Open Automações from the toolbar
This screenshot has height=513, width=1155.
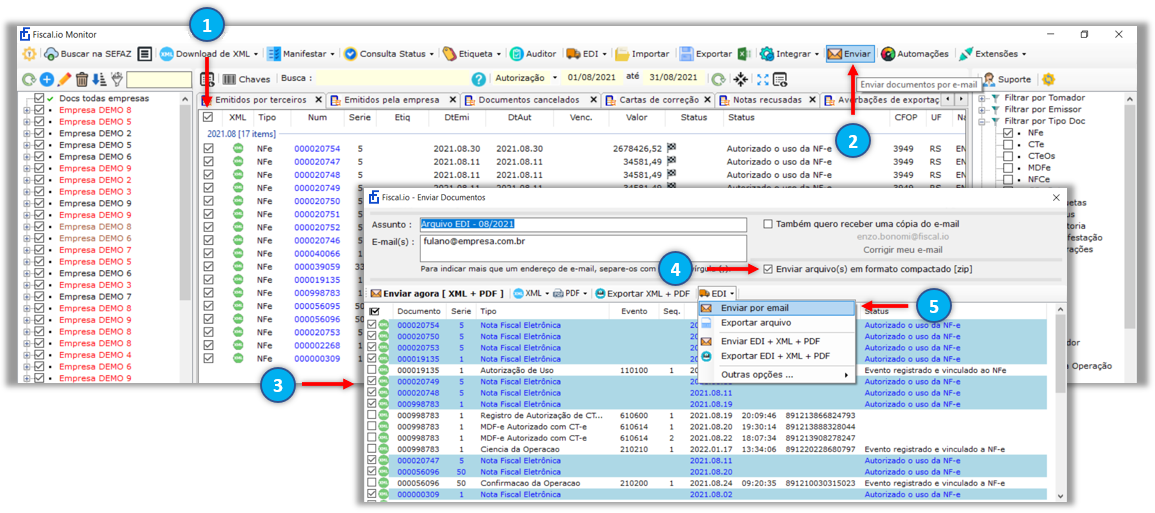tap(915, 54)
